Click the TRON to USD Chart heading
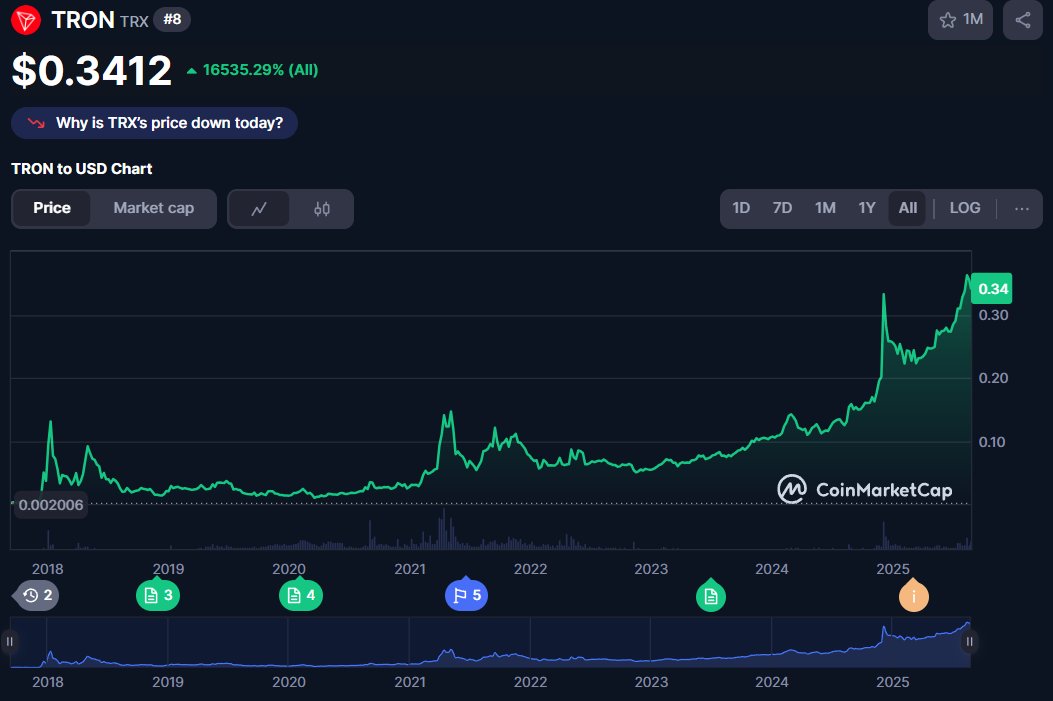Viewport: 1053px width, 701px height. 82,169
